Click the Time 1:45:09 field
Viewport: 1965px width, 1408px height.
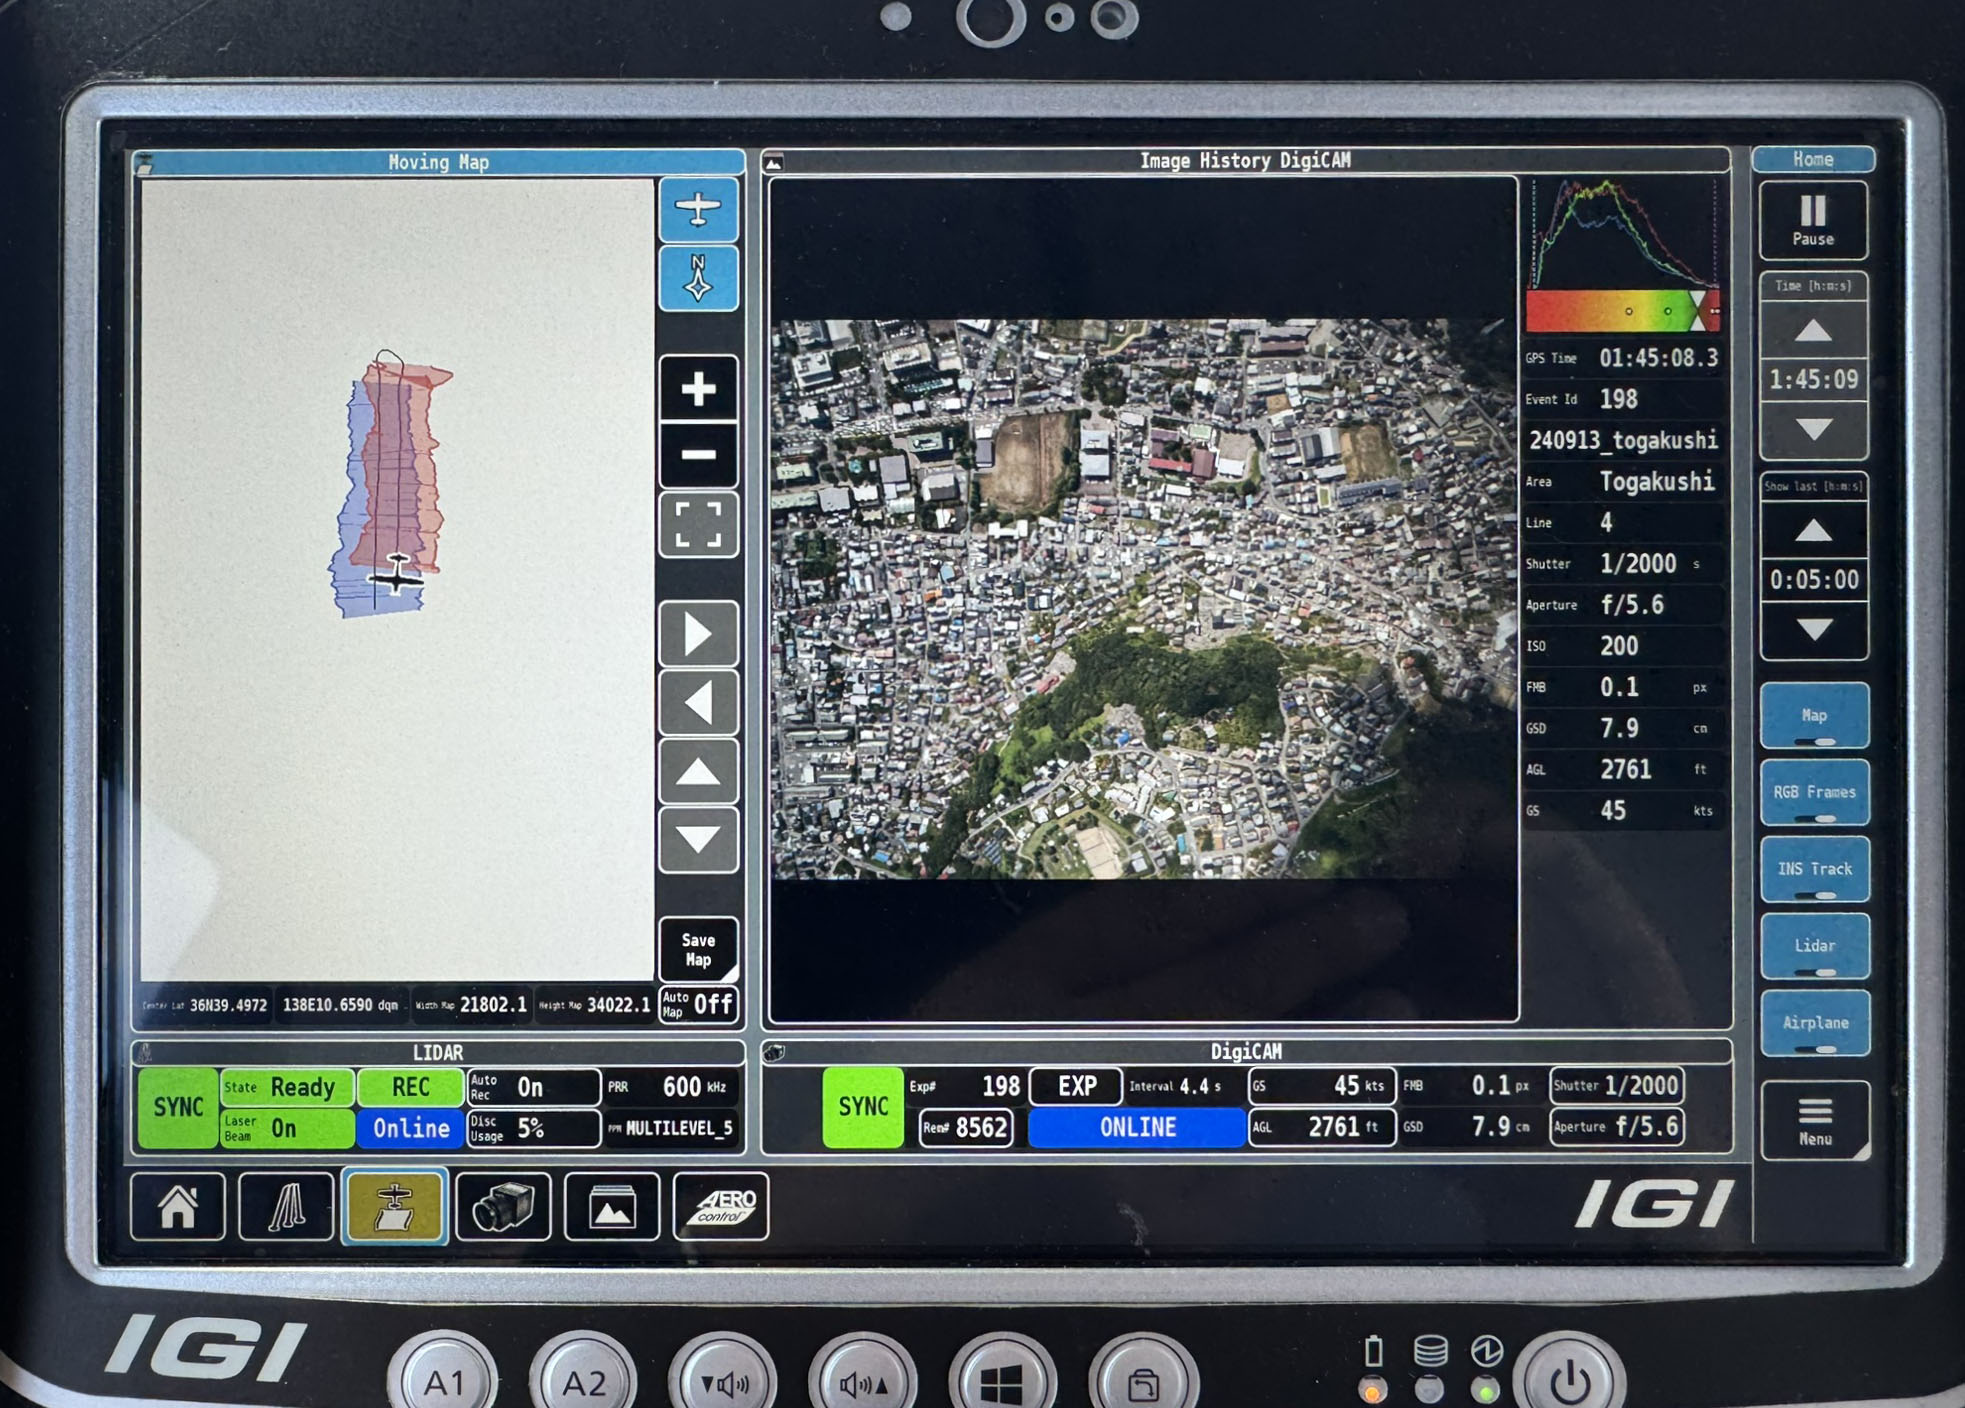[x=1813, y=380]
